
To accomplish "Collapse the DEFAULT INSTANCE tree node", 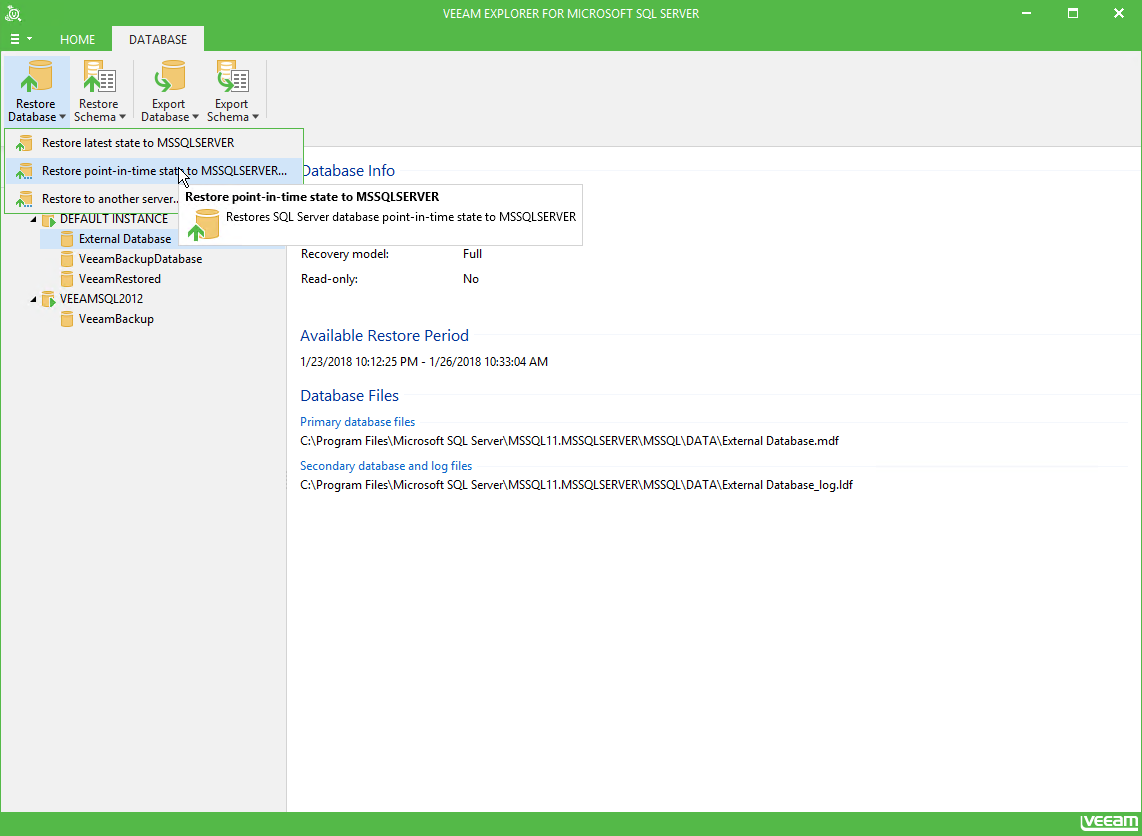I will pyautogui.click(x=34, y=219).
